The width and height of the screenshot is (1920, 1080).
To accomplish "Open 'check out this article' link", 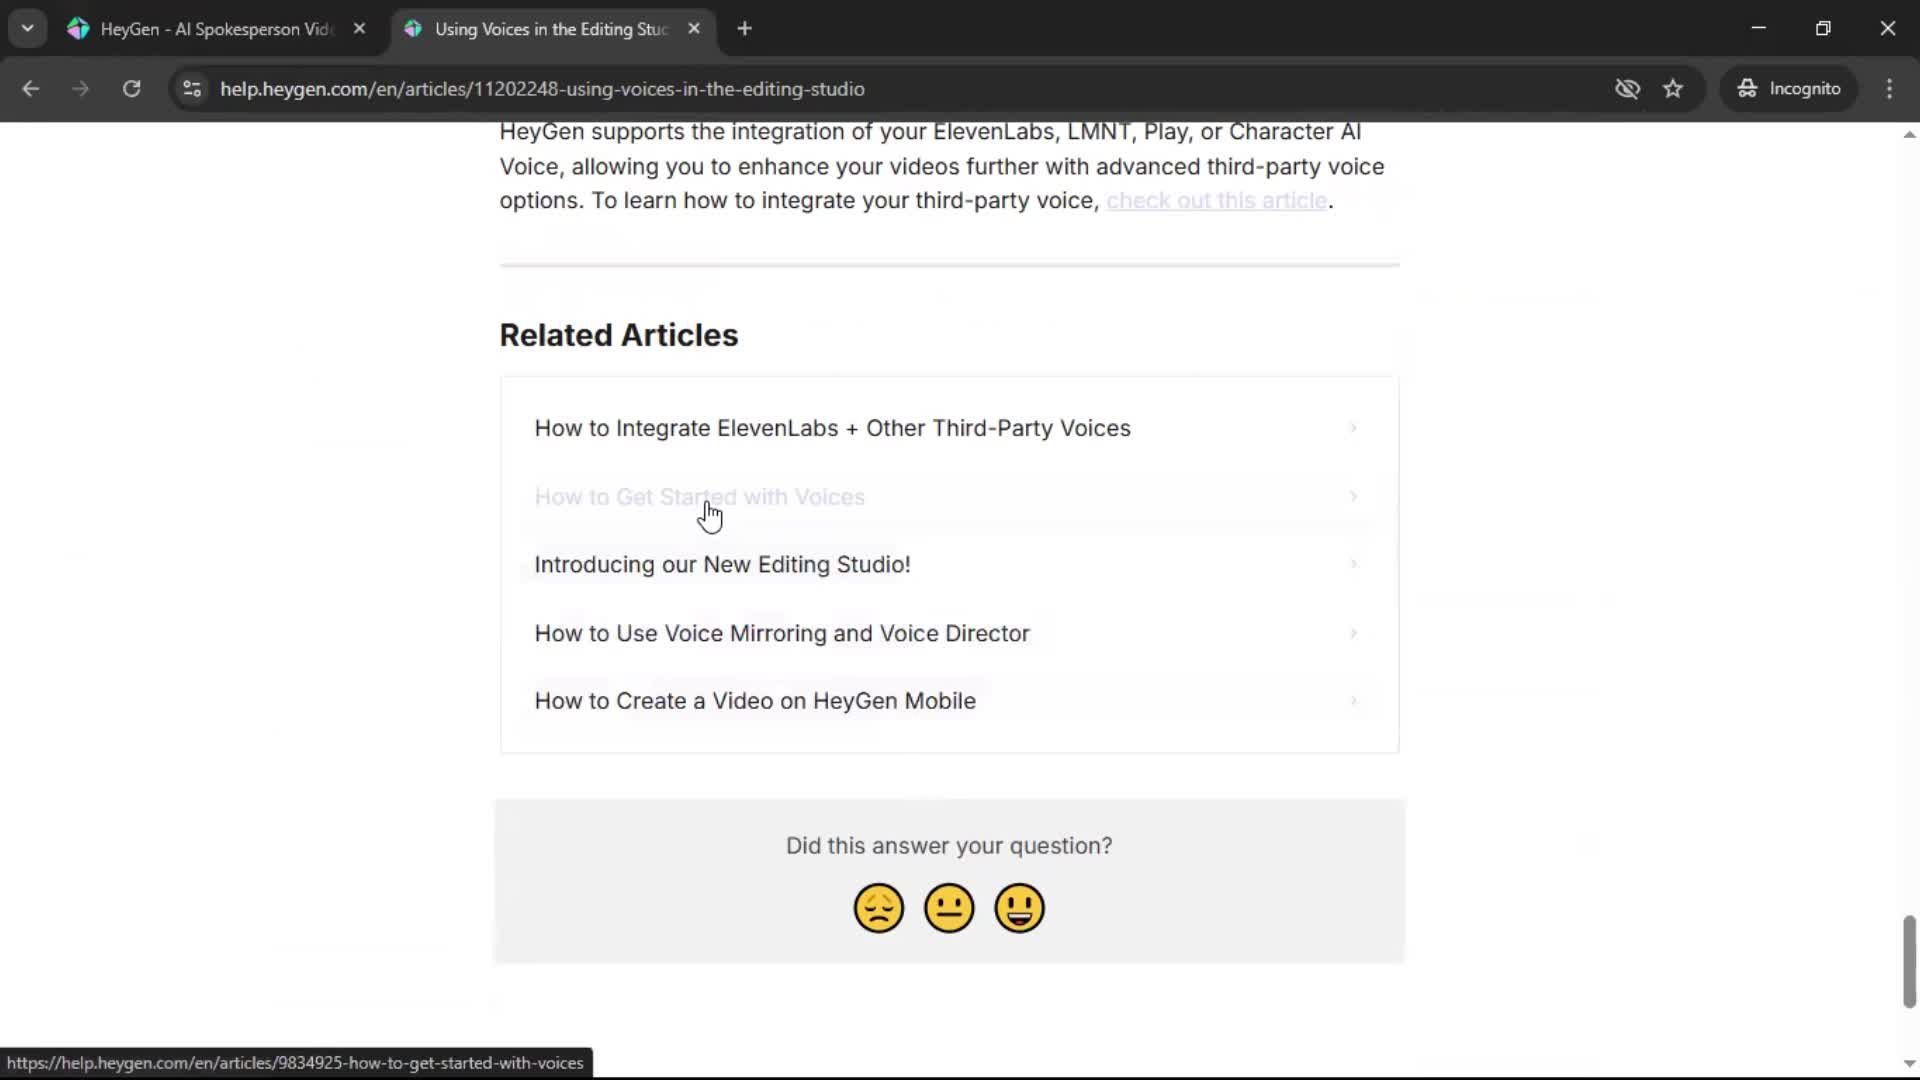I will pyautogui.click(x=1216, y=201).
